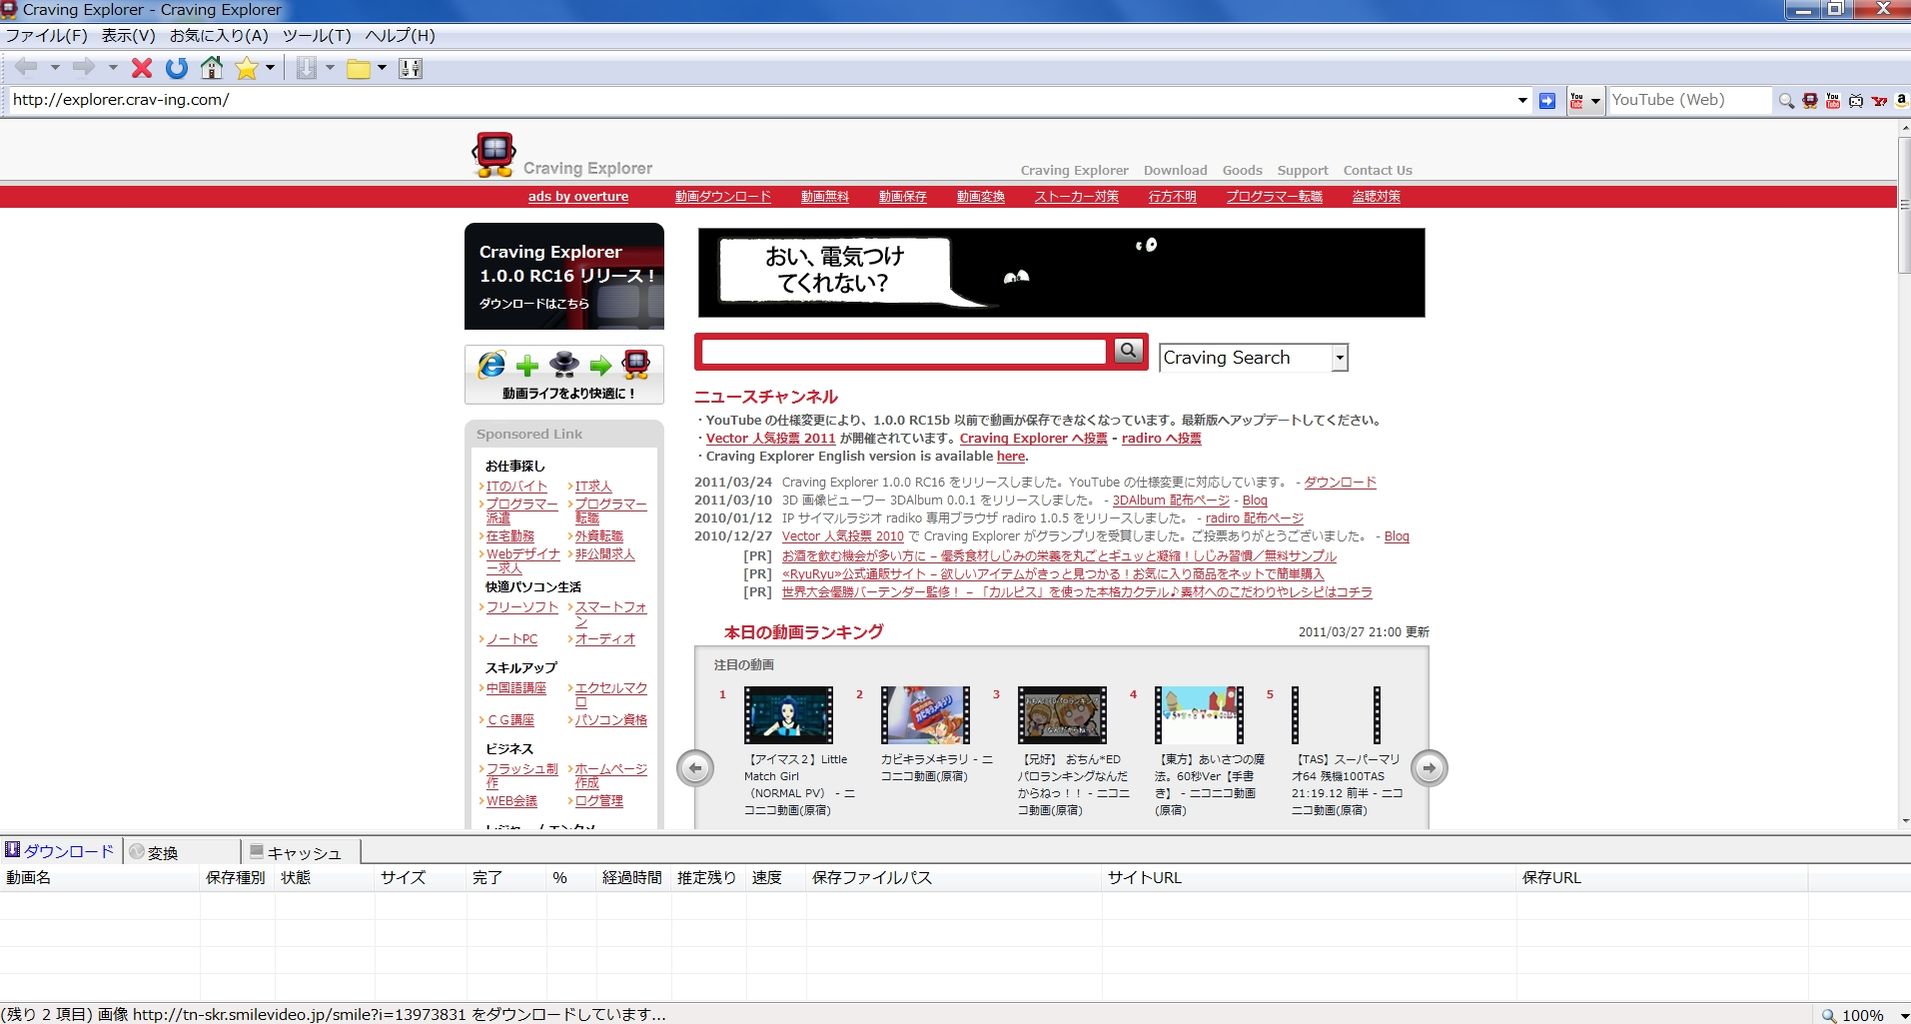Click the download arrow toolbar icon

point(307,68)
